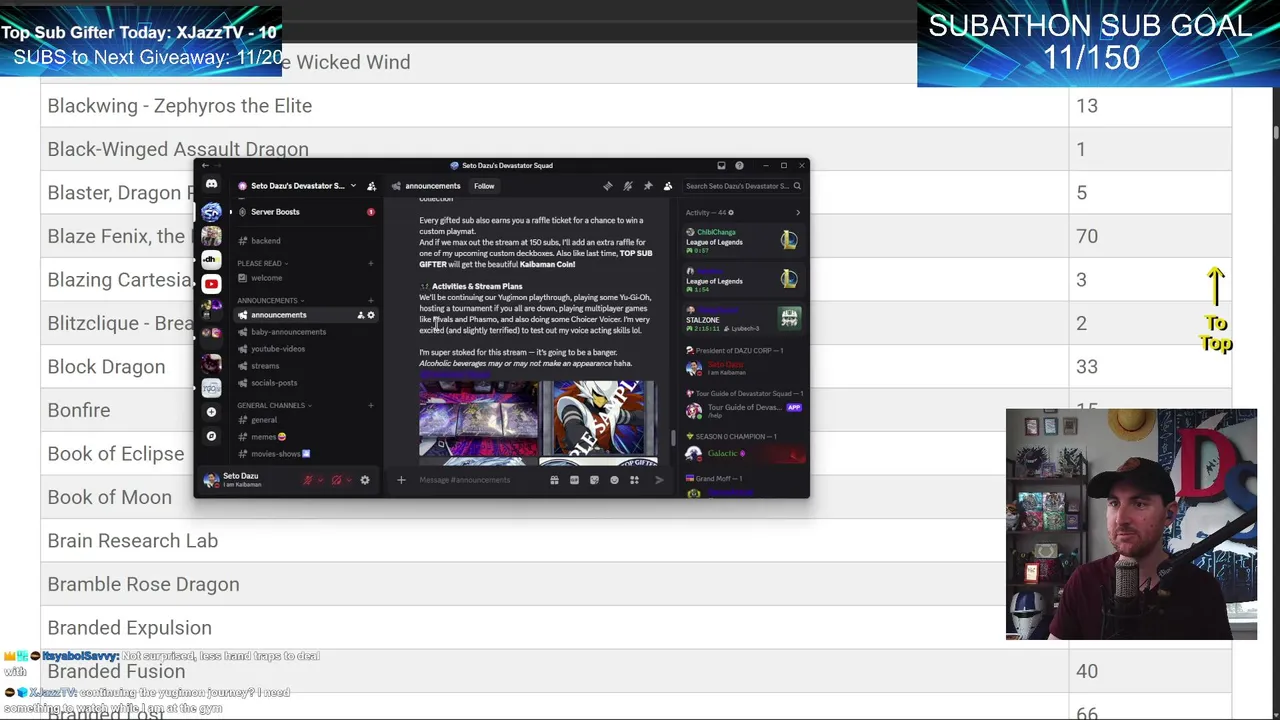Open the STALZONE activity card
Image resolution: width=1280 pixels, height=720 pixels.
(743, 318)
